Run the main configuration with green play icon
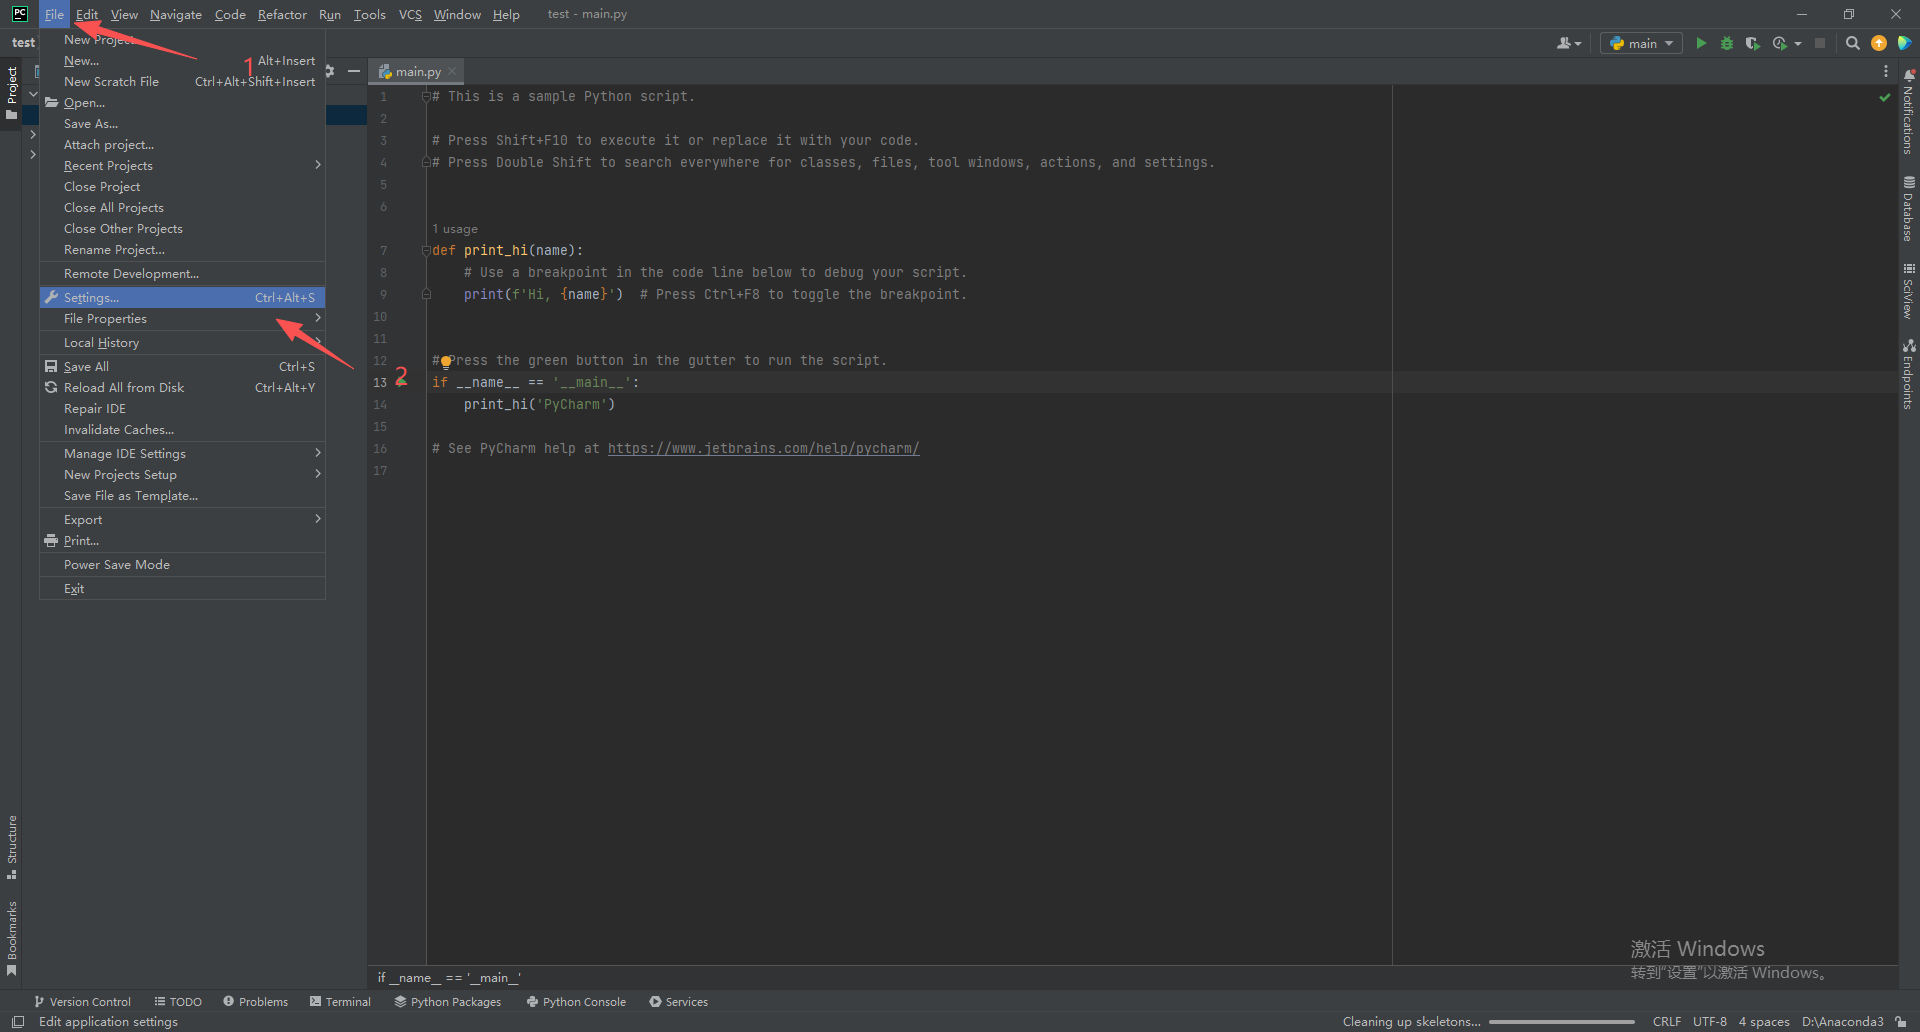Image resolution: width=1920 pixels, height=1032 pixels. coord(1701,43)
